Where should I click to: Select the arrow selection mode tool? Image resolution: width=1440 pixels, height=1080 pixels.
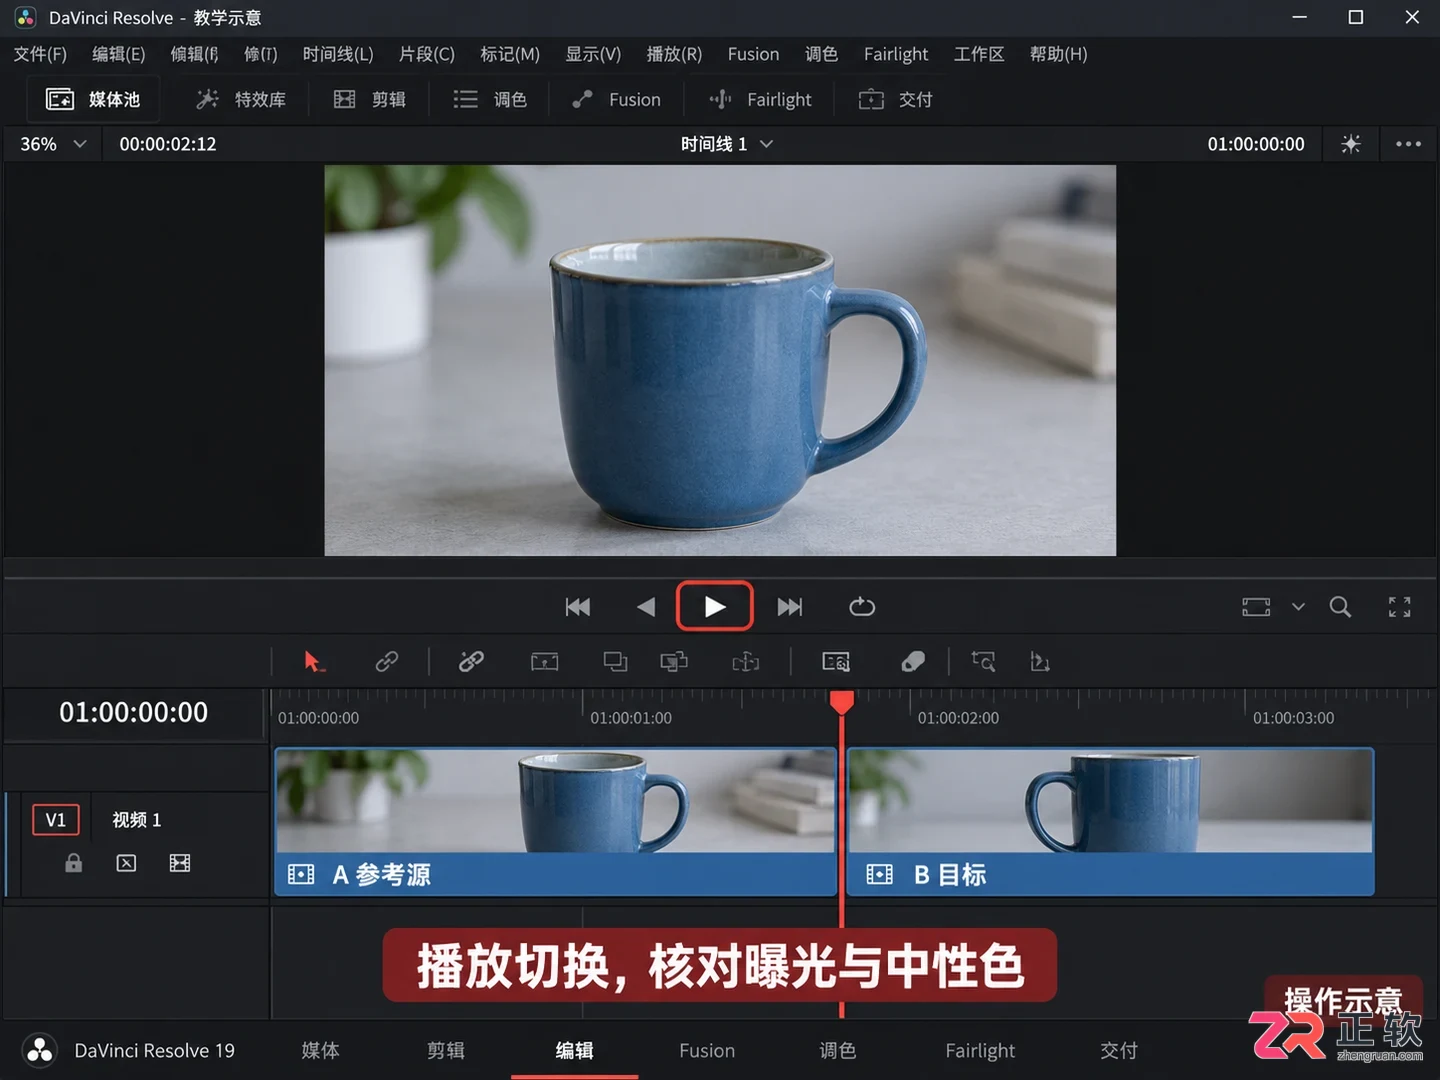click(314, 661)
